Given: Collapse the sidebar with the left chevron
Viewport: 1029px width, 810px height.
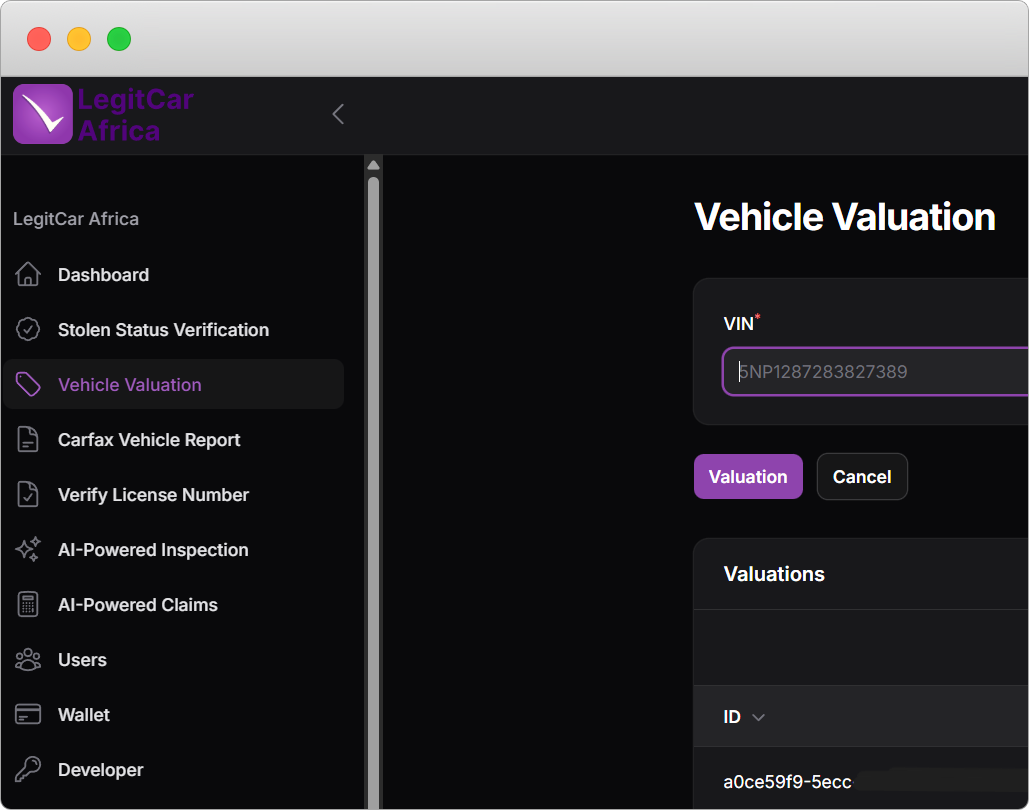Looking at the screenshot, I should pos(338,114).
